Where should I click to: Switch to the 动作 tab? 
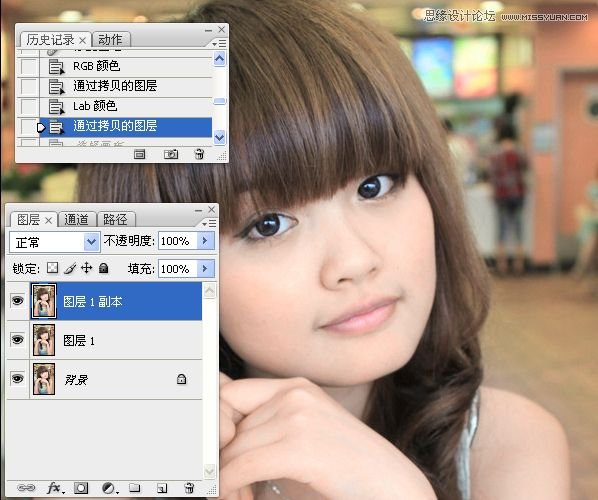click(x=111, y=40)
